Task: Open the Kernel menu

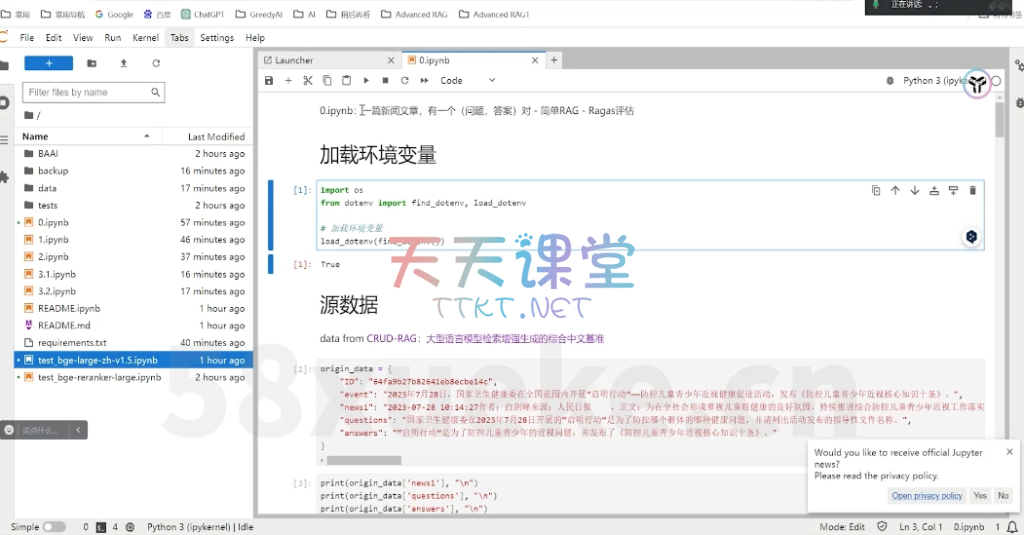Action: click(x=145, y=37)
